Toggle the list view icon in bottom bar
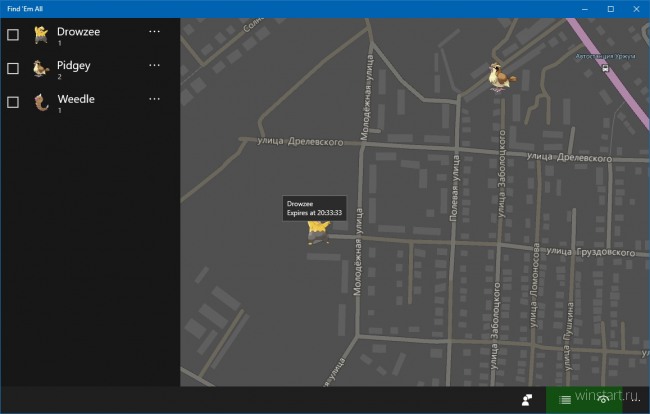Viewport: 650px width, 414px height. click(x=565, y=400)
